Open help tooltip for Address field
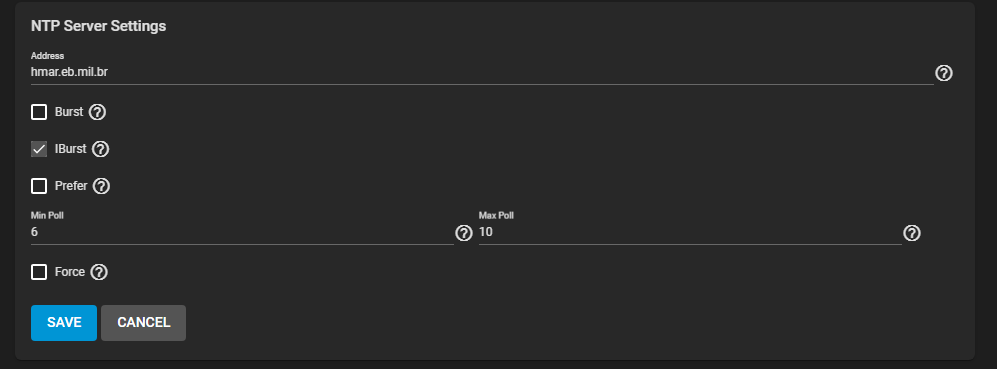This screenshot has height=369, width=997. coord(944,73)
